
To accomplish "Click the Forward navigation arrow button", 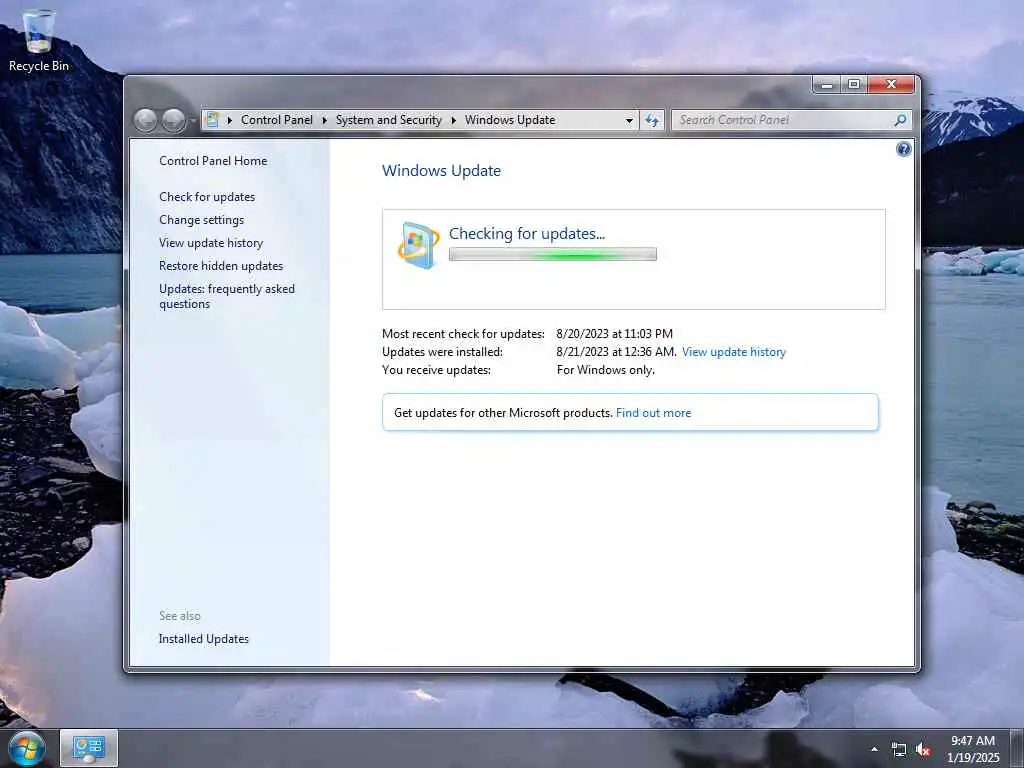I will click(x=174, y=120).
